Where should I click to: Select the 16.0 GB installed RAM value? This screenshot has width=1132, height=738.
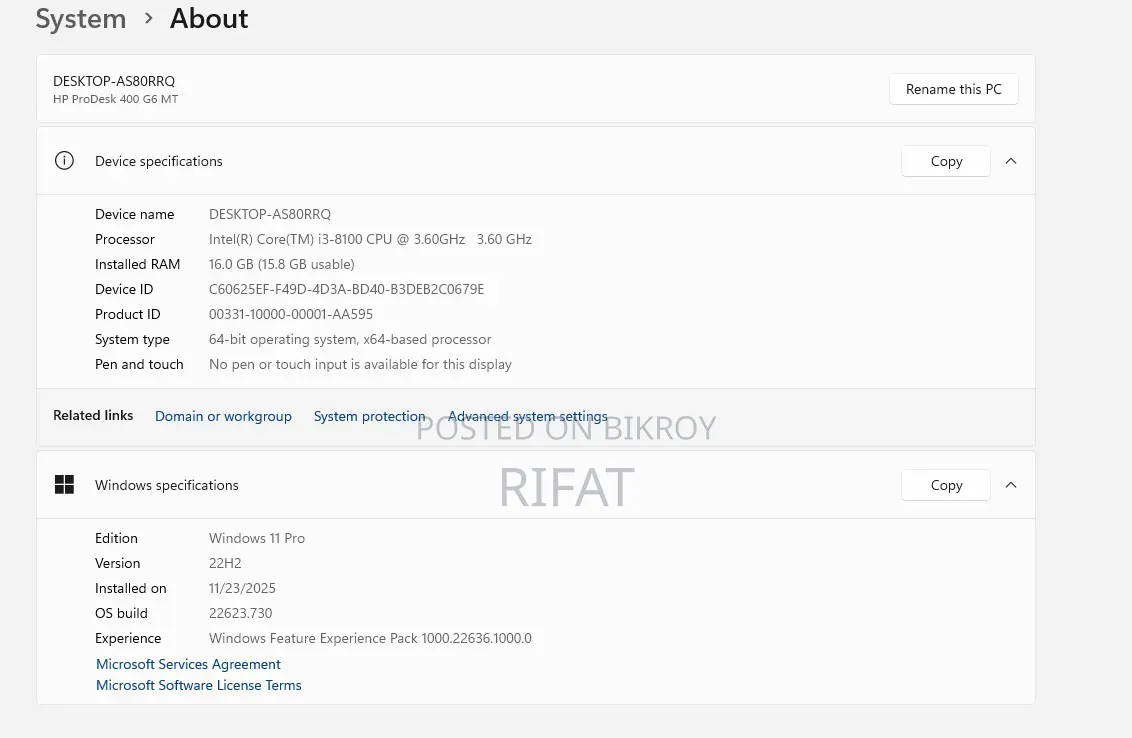282,264
